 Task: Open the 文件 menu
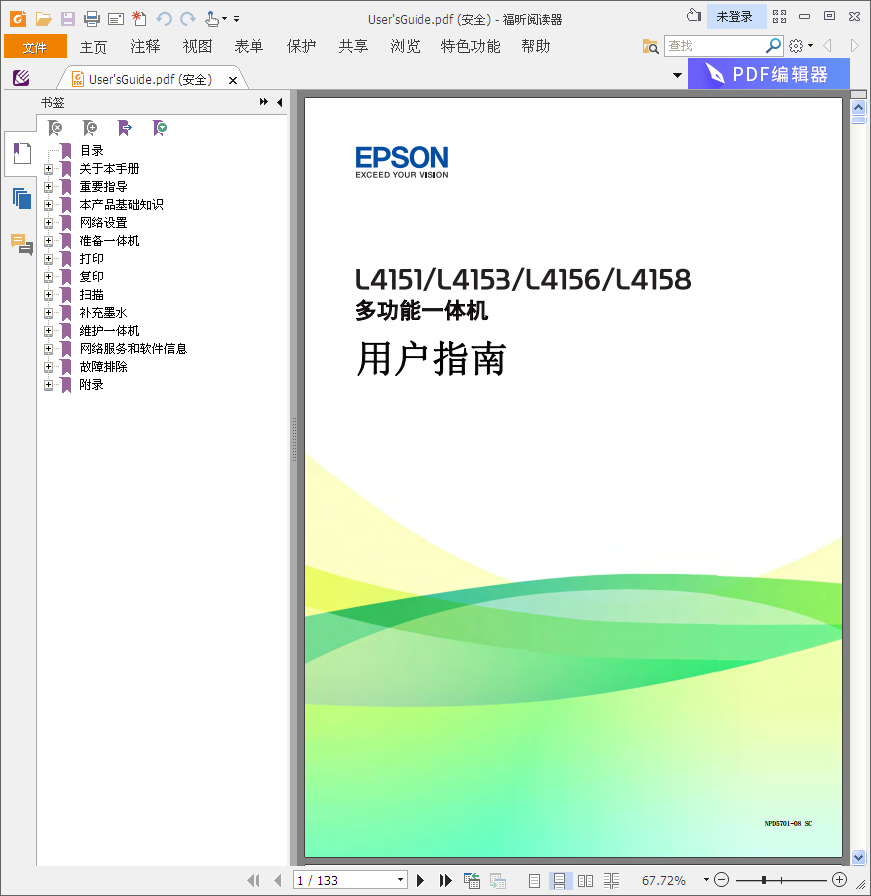[x=35, y=47]
